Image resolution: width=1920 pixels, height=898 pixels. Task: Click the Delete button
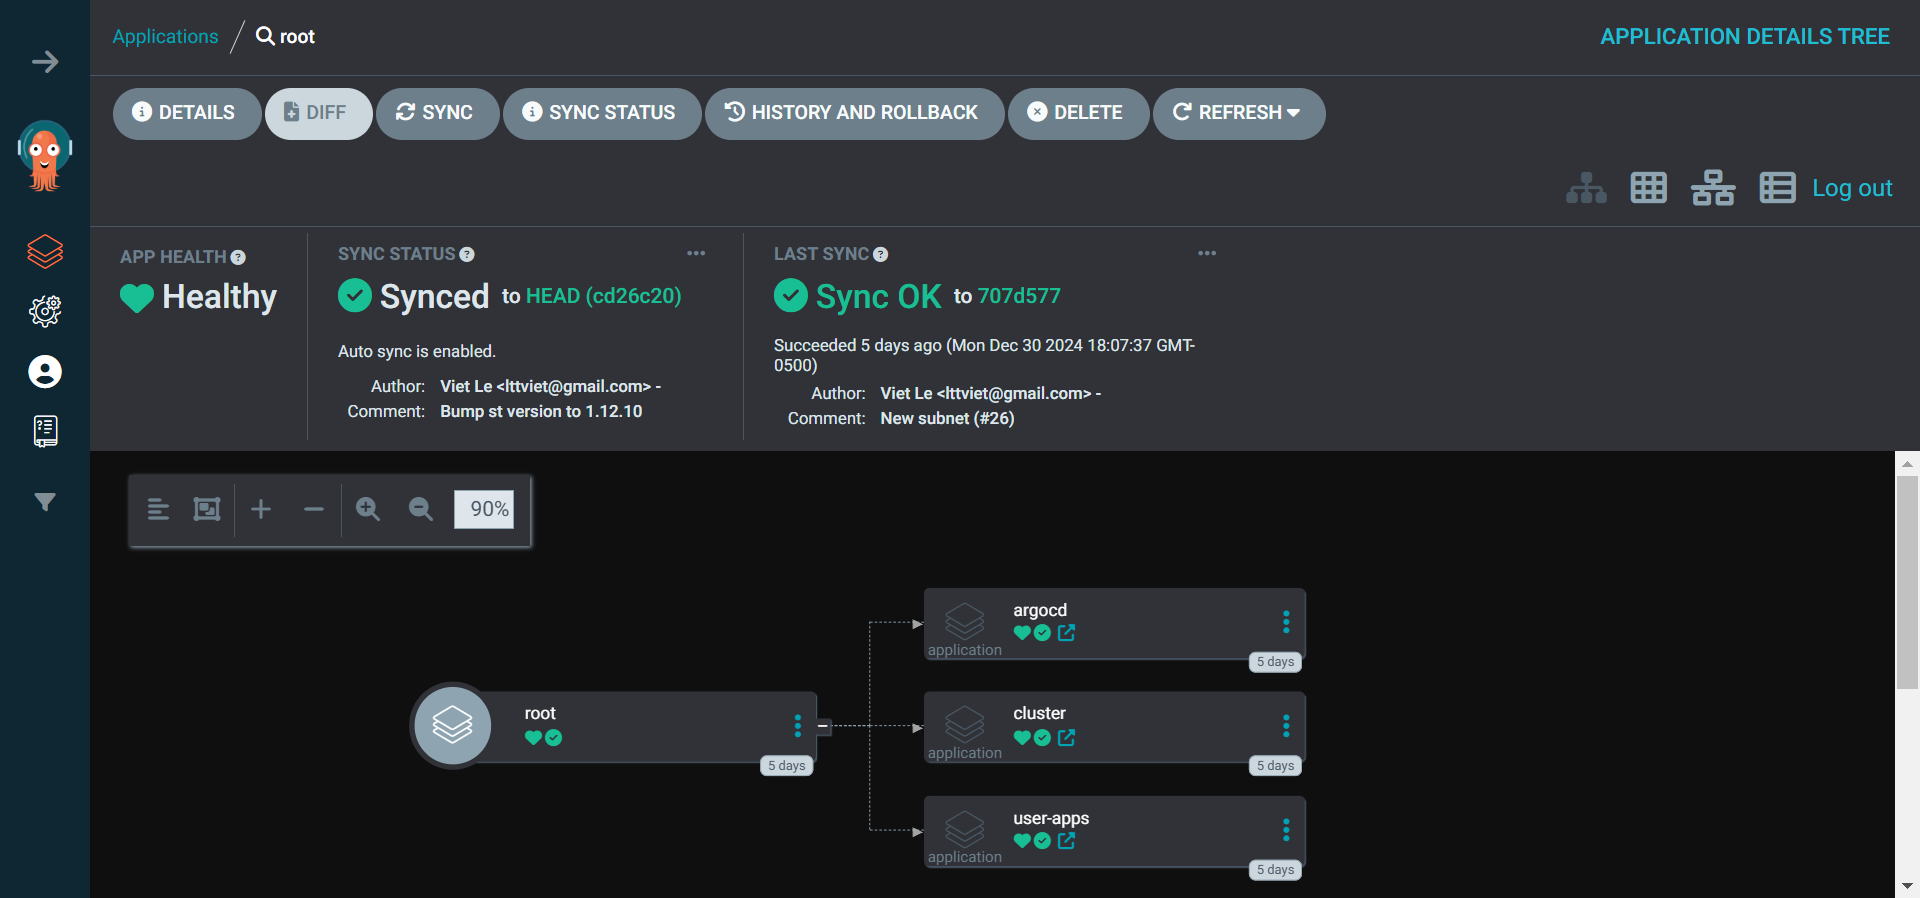tap(1078, 113)
